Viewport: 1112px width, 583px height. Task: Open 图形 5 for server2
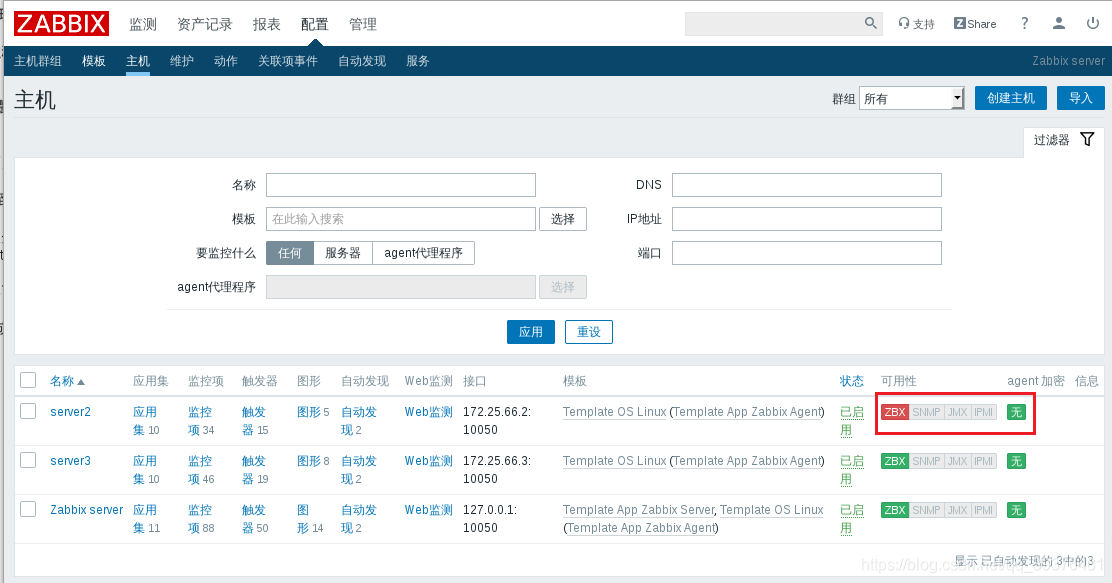pyautogui.click(x=313, y=412)
